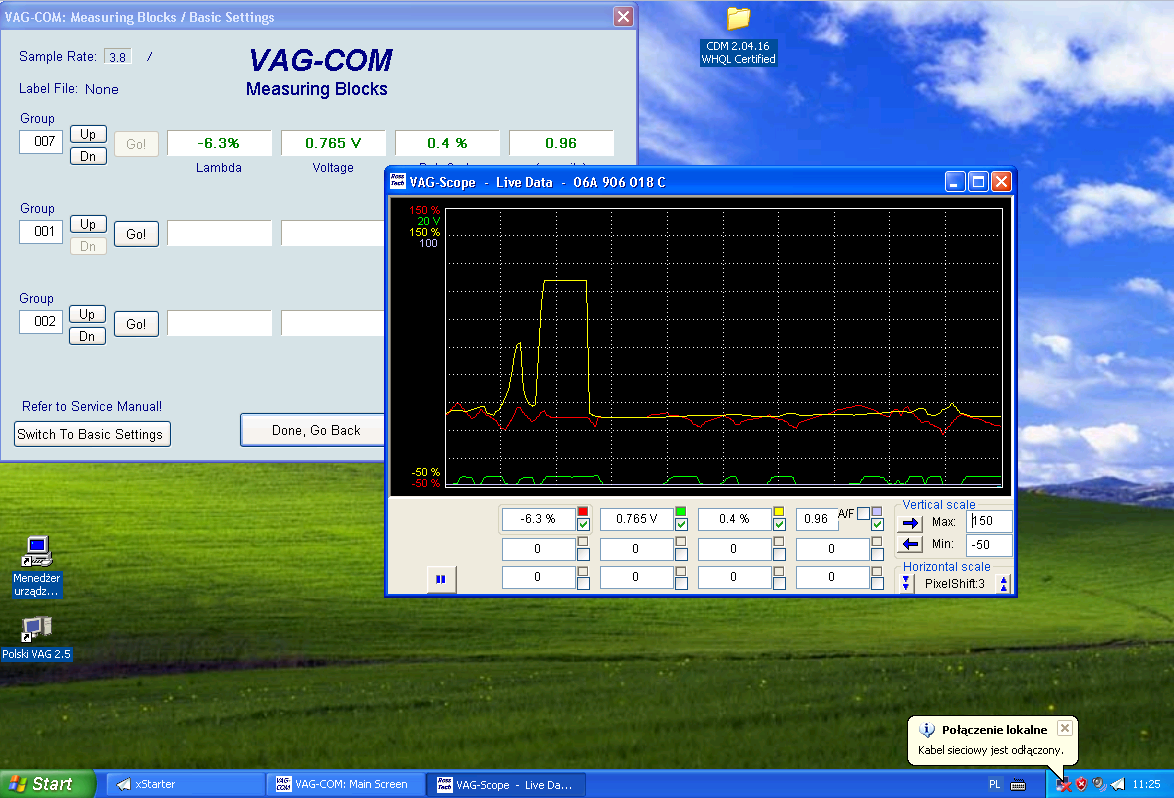The height and width of the screenshot is (798, 1174).
Task: Open the Start menu
Action: click(x=47, y=784)
